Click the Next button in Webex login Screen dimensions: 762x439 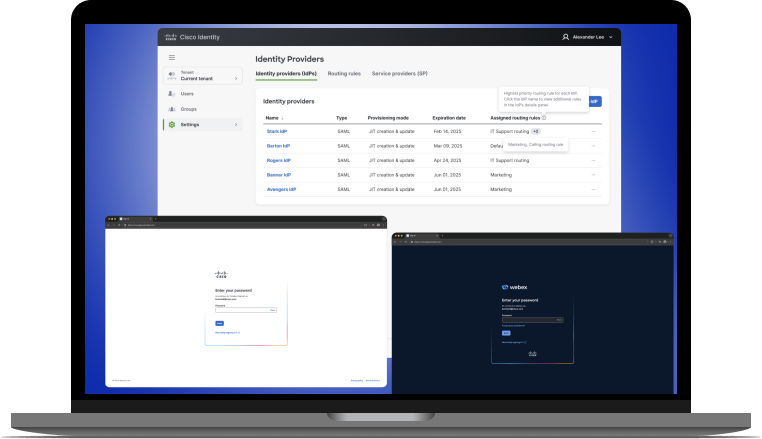[506, 333]
